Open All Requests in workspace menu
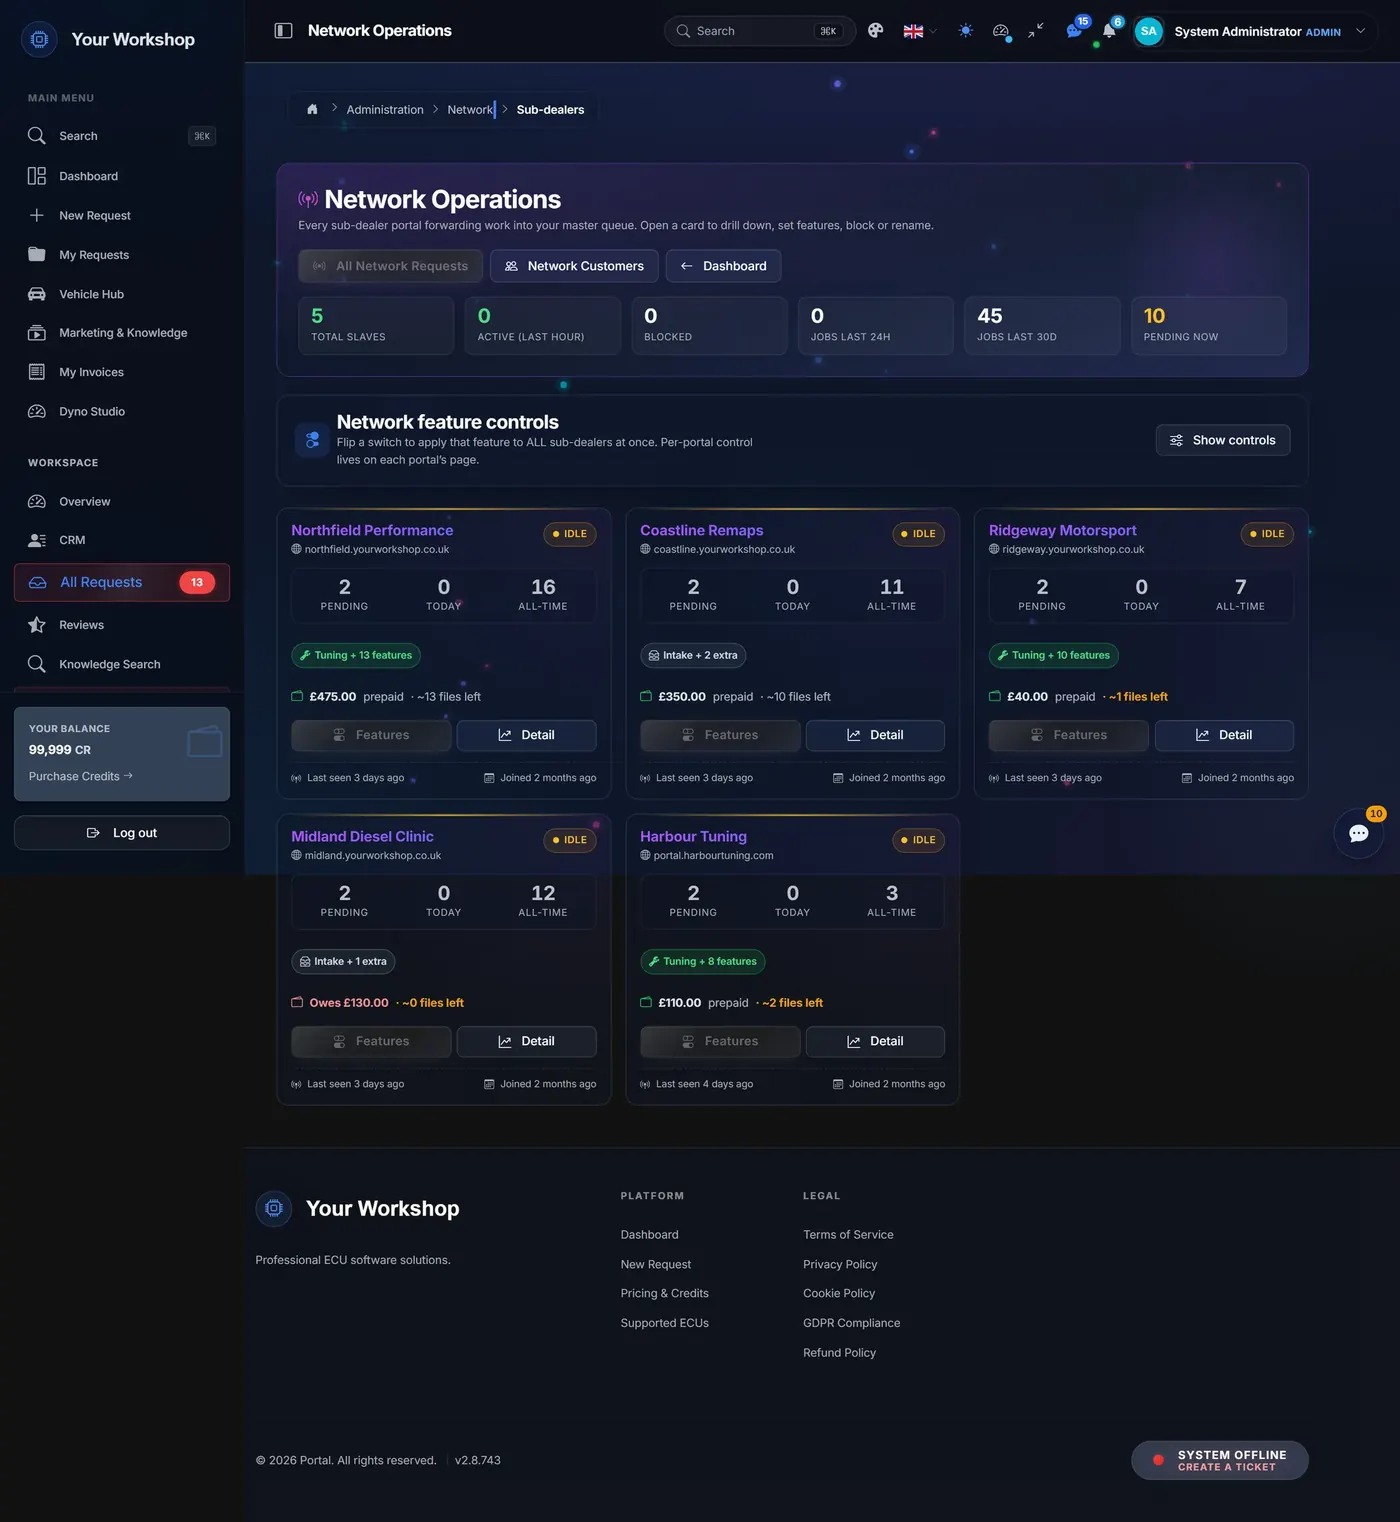The image size is (1400, 1522). pyautogui.click(x=122, y=582)
